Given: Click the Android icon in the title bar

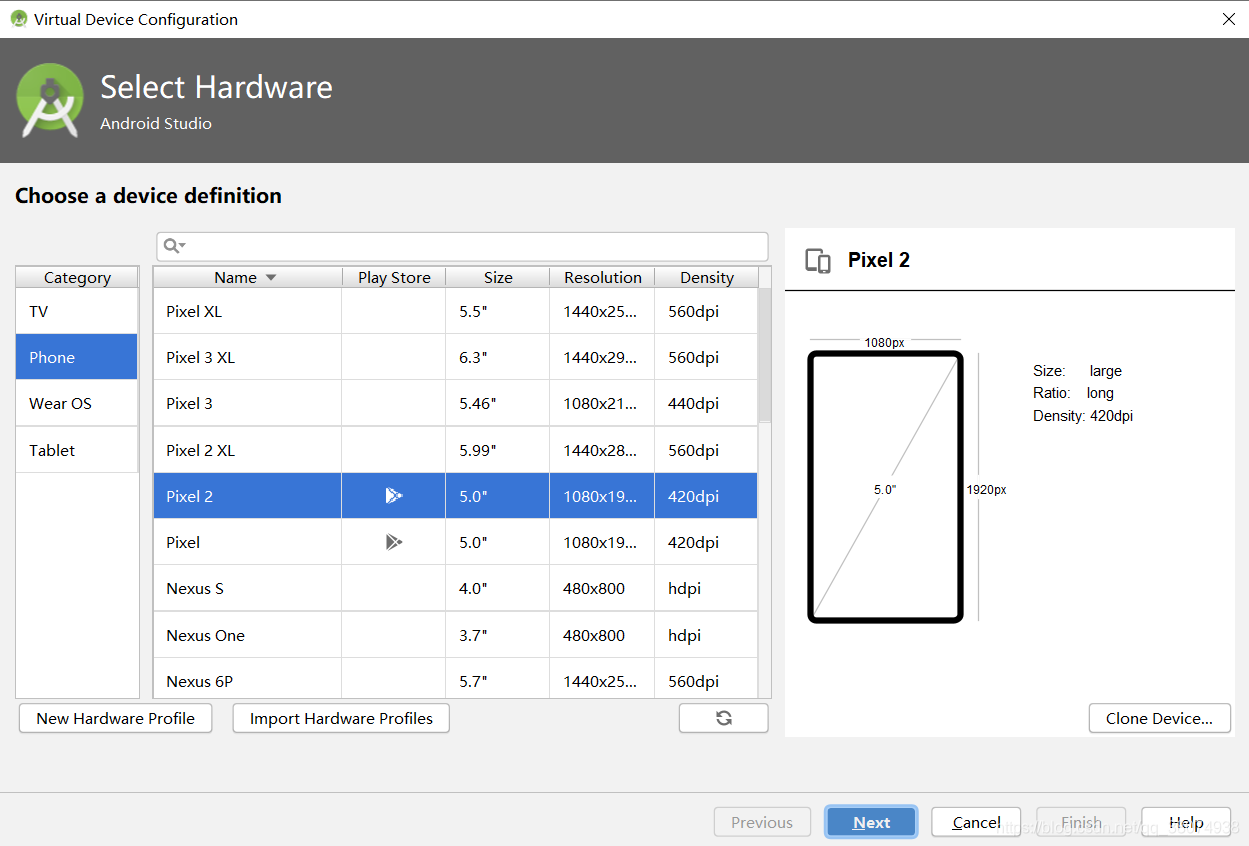Looking at the screenshot, I should tap(19, 19).
